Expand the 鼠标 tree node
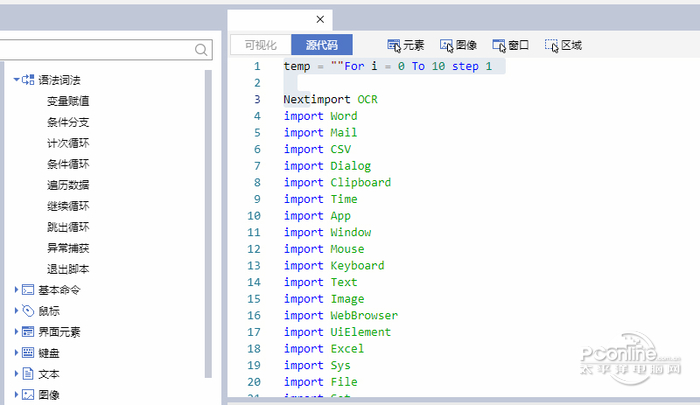The height and width of the screenshot is (405, 700). [x=17, y=311]
